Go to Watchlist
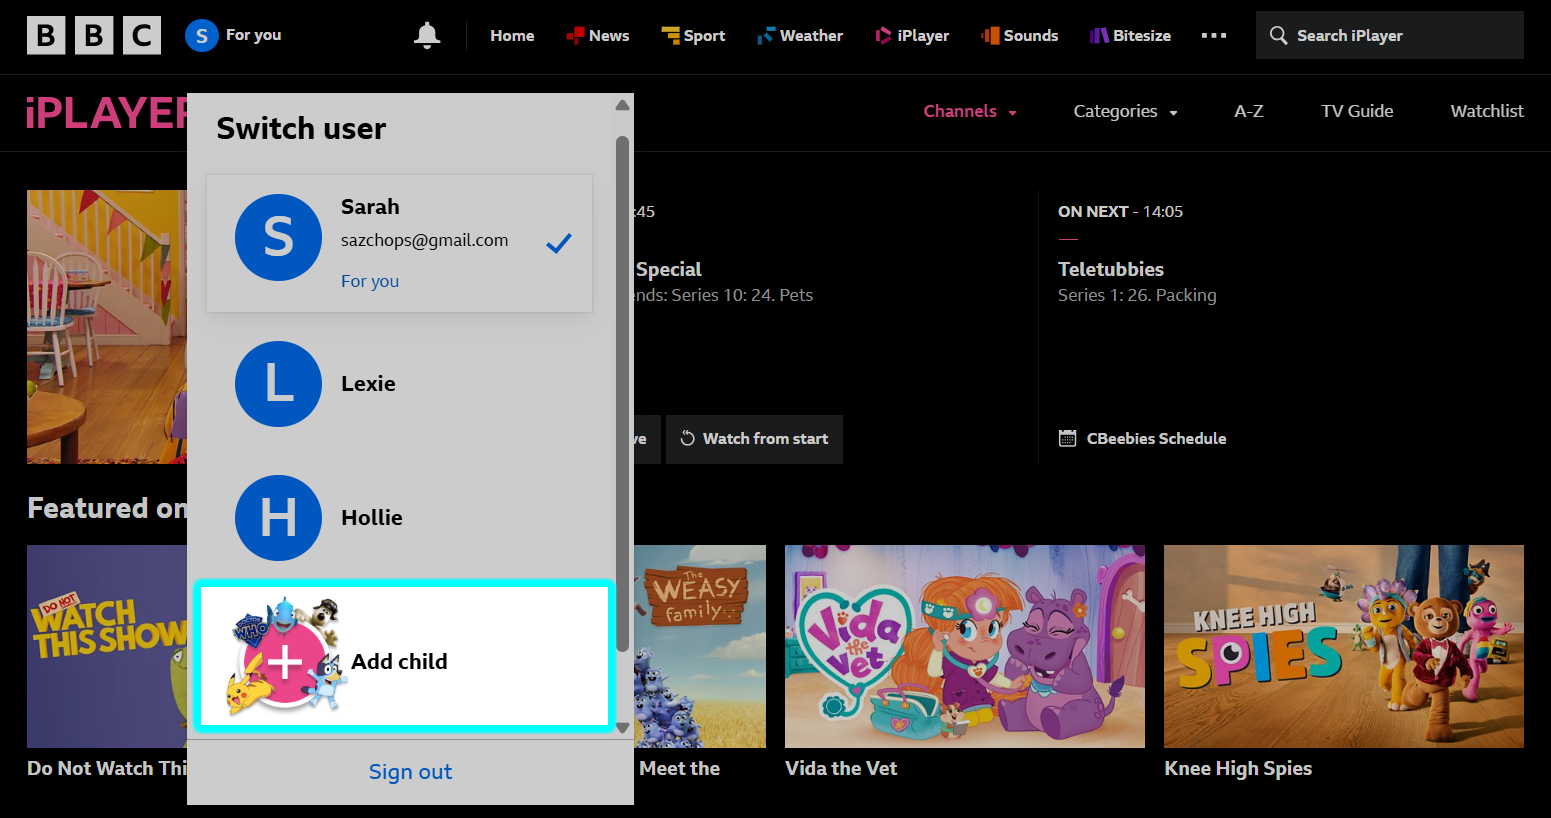The width and height of the screenshot is (1551, 818). point(1487,111)
